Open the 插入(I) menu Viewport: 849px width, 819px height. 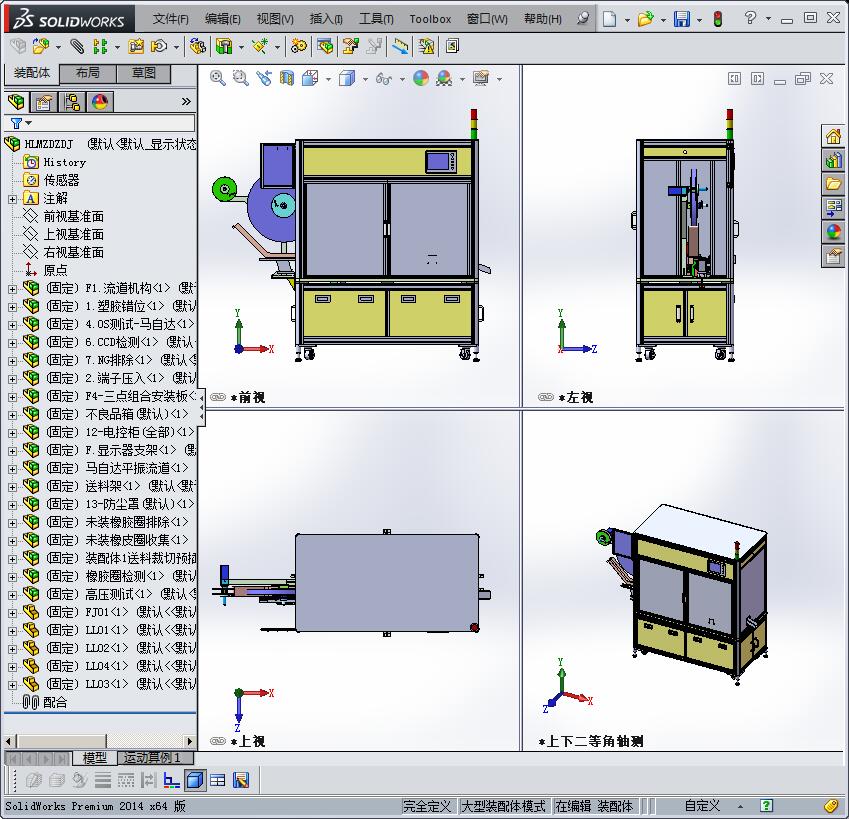(326, 19)
